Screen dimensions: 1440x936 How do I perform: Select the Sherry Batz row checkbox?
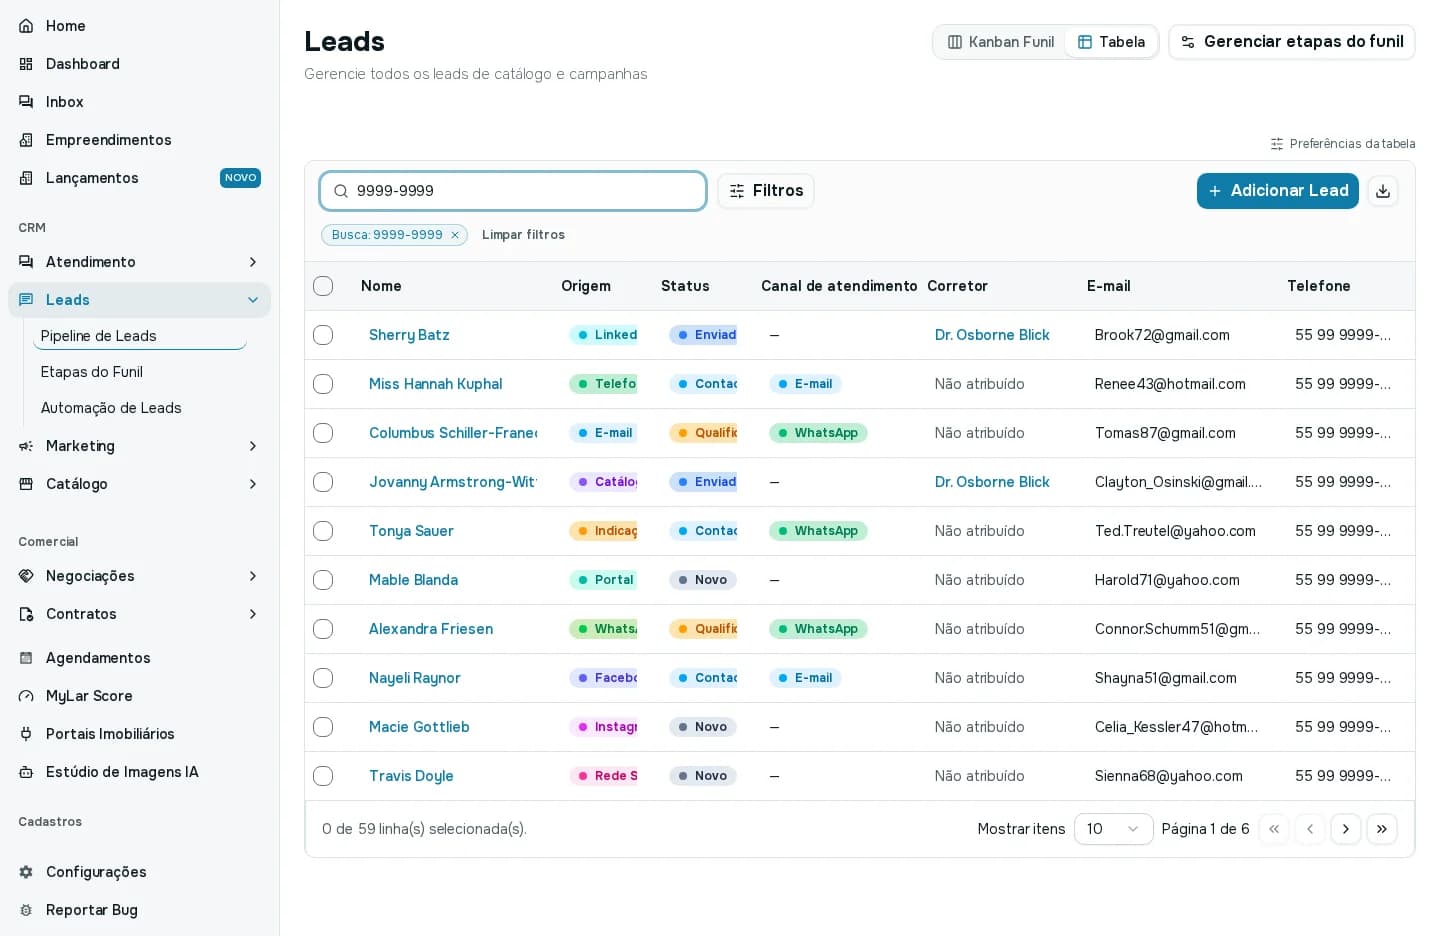[x=323, y=335]
